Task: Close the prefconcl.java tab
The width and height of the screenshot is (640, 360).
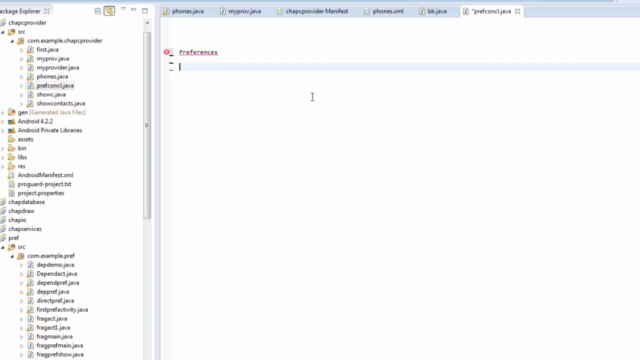Action: 517,11
